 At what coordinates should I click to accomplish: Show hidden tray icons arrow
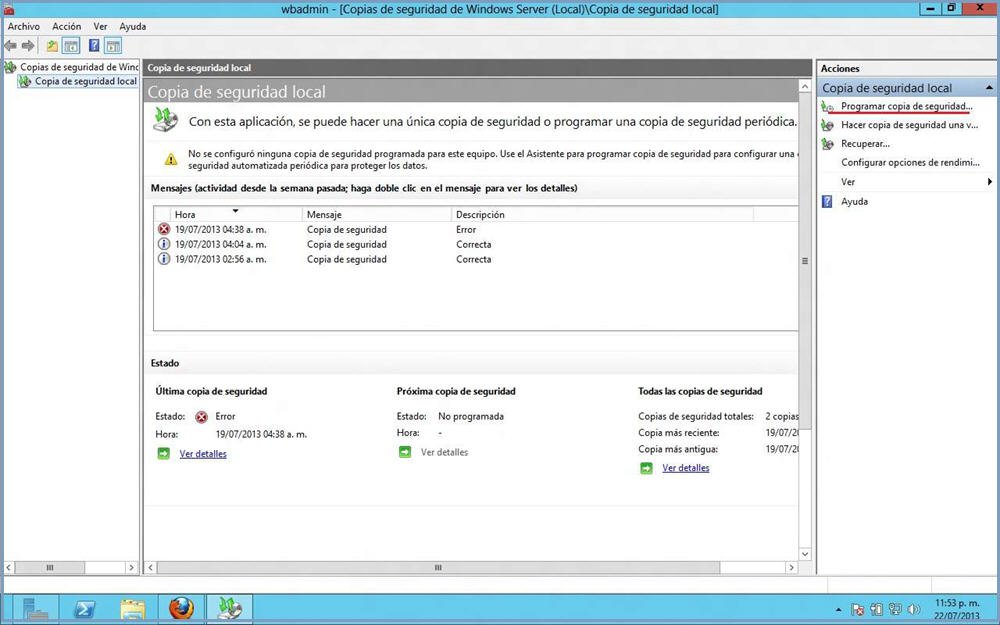point(838,610)
